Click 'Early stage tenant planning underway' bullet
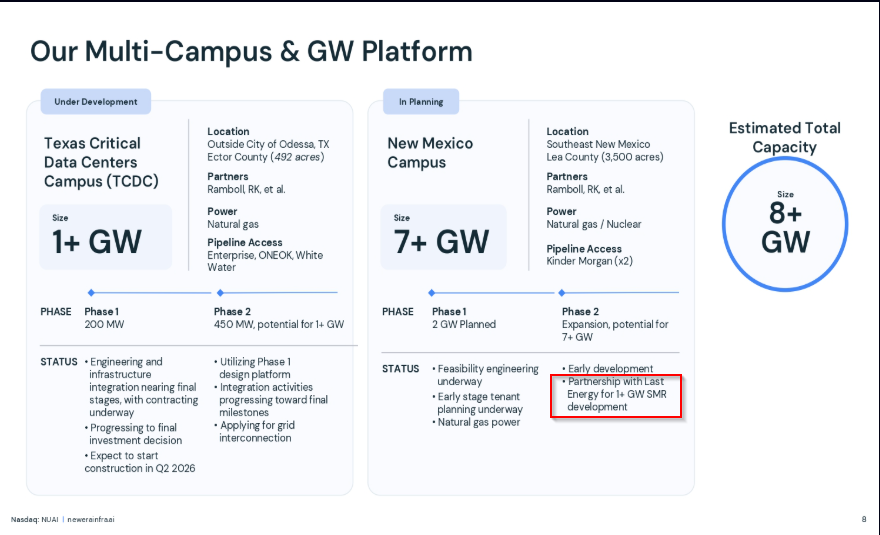The image size is (880, 535). coord(478,403)
